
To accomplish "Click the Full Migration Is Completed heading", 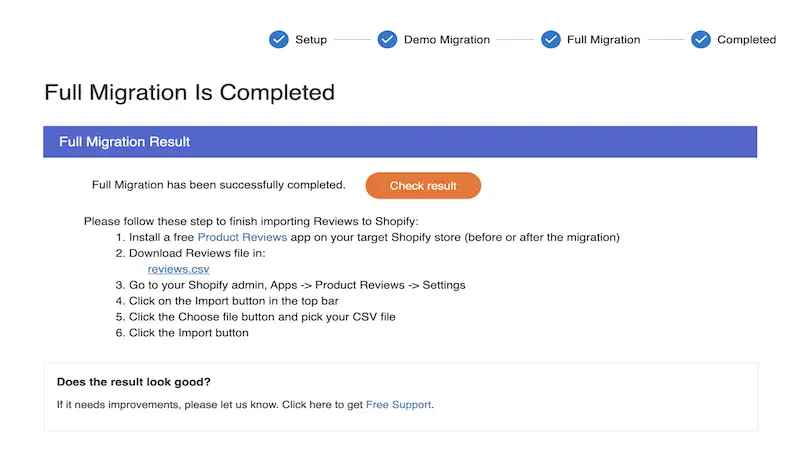I will [x=189, y=93].
